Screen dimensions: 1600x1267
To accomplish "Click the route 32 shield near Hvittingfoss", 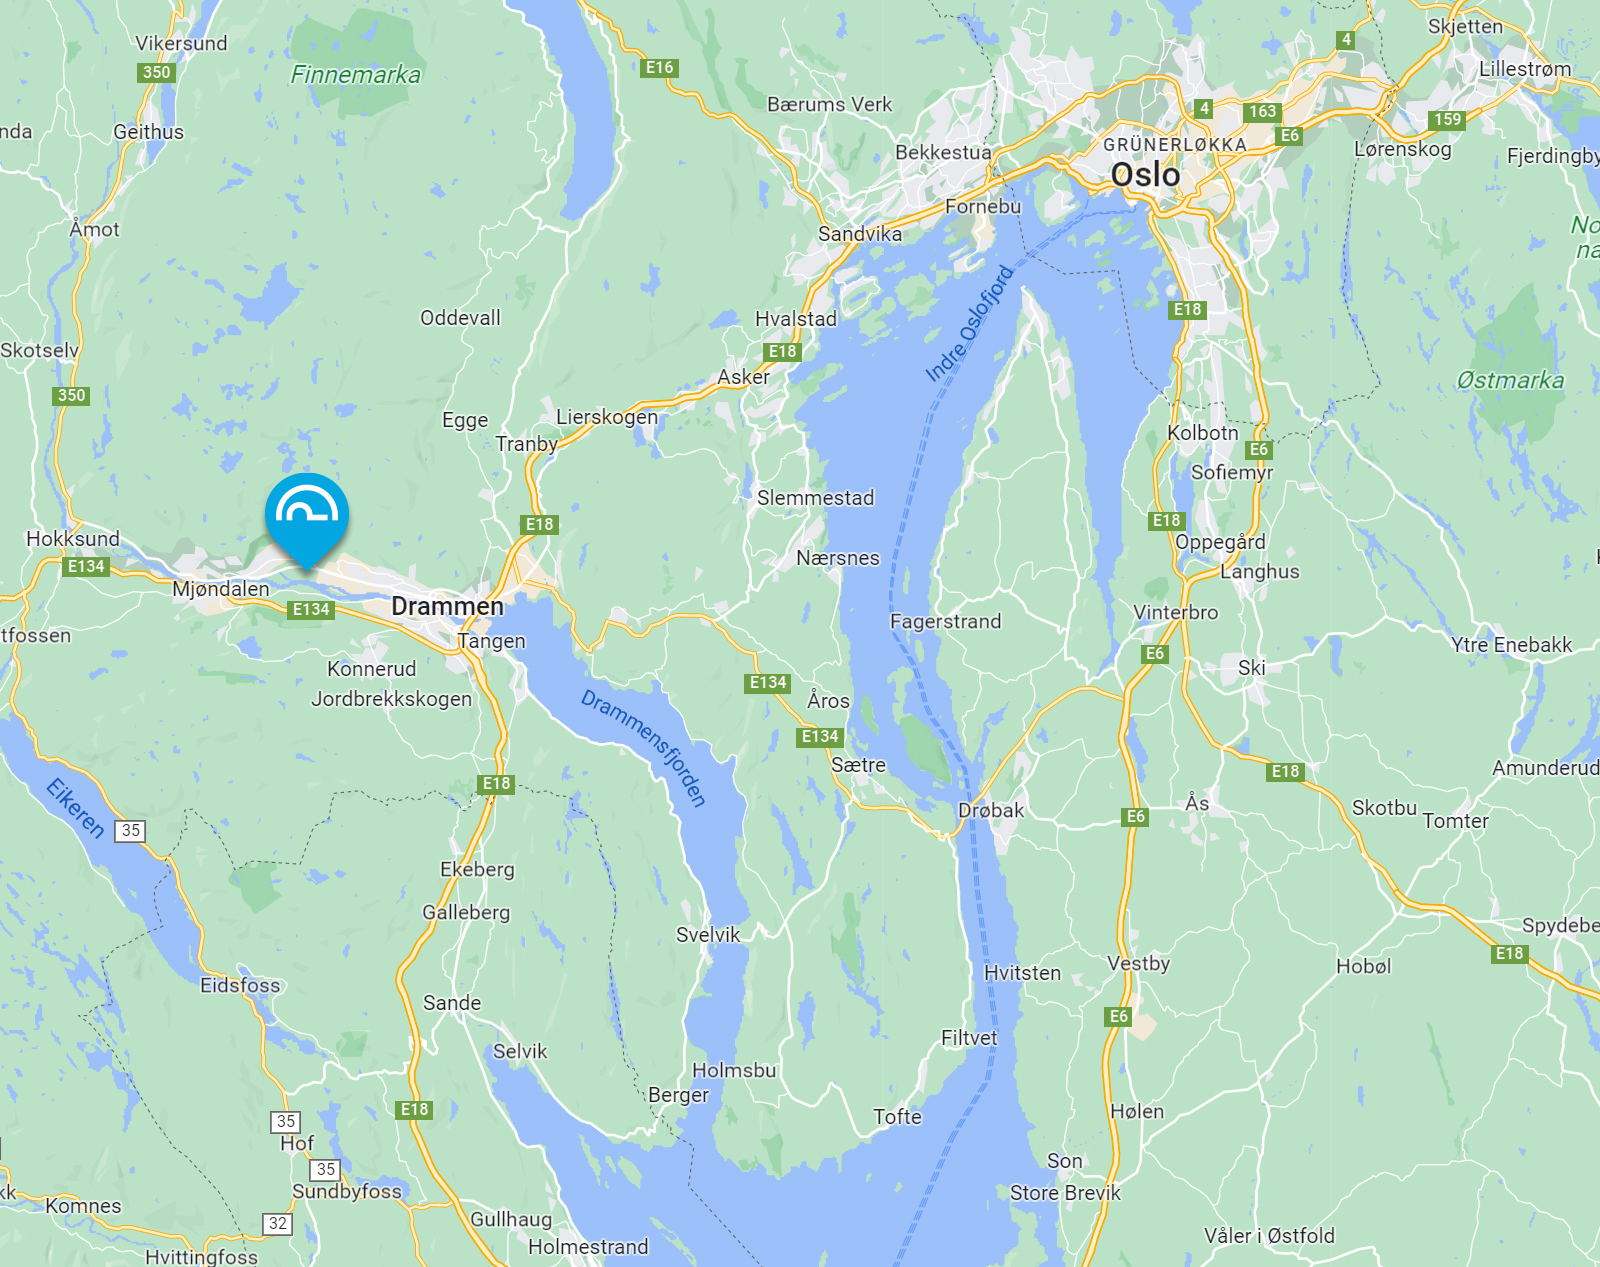I will [x=278, y=1223].
